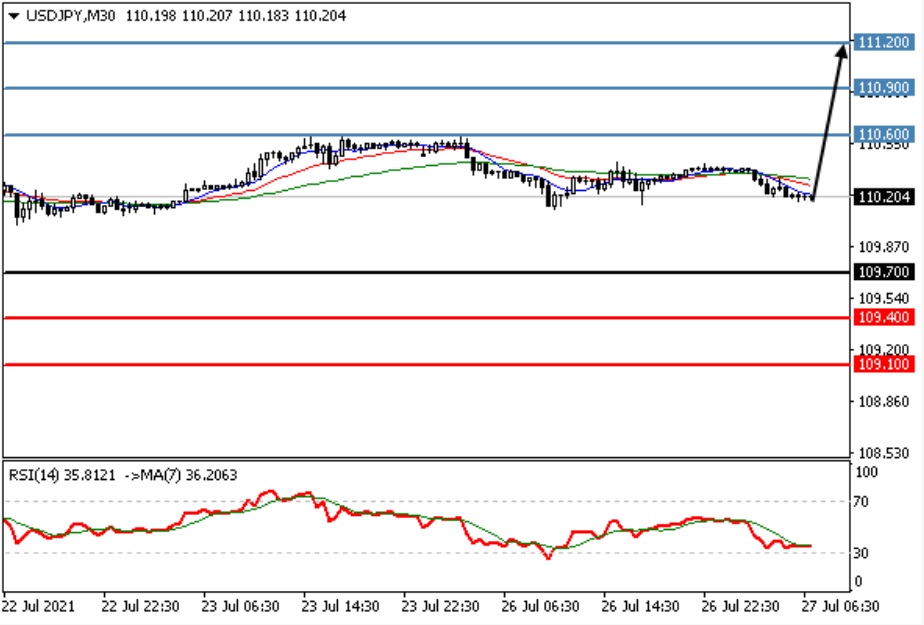Select the 111.200 resistance level label

pos(883,42)
